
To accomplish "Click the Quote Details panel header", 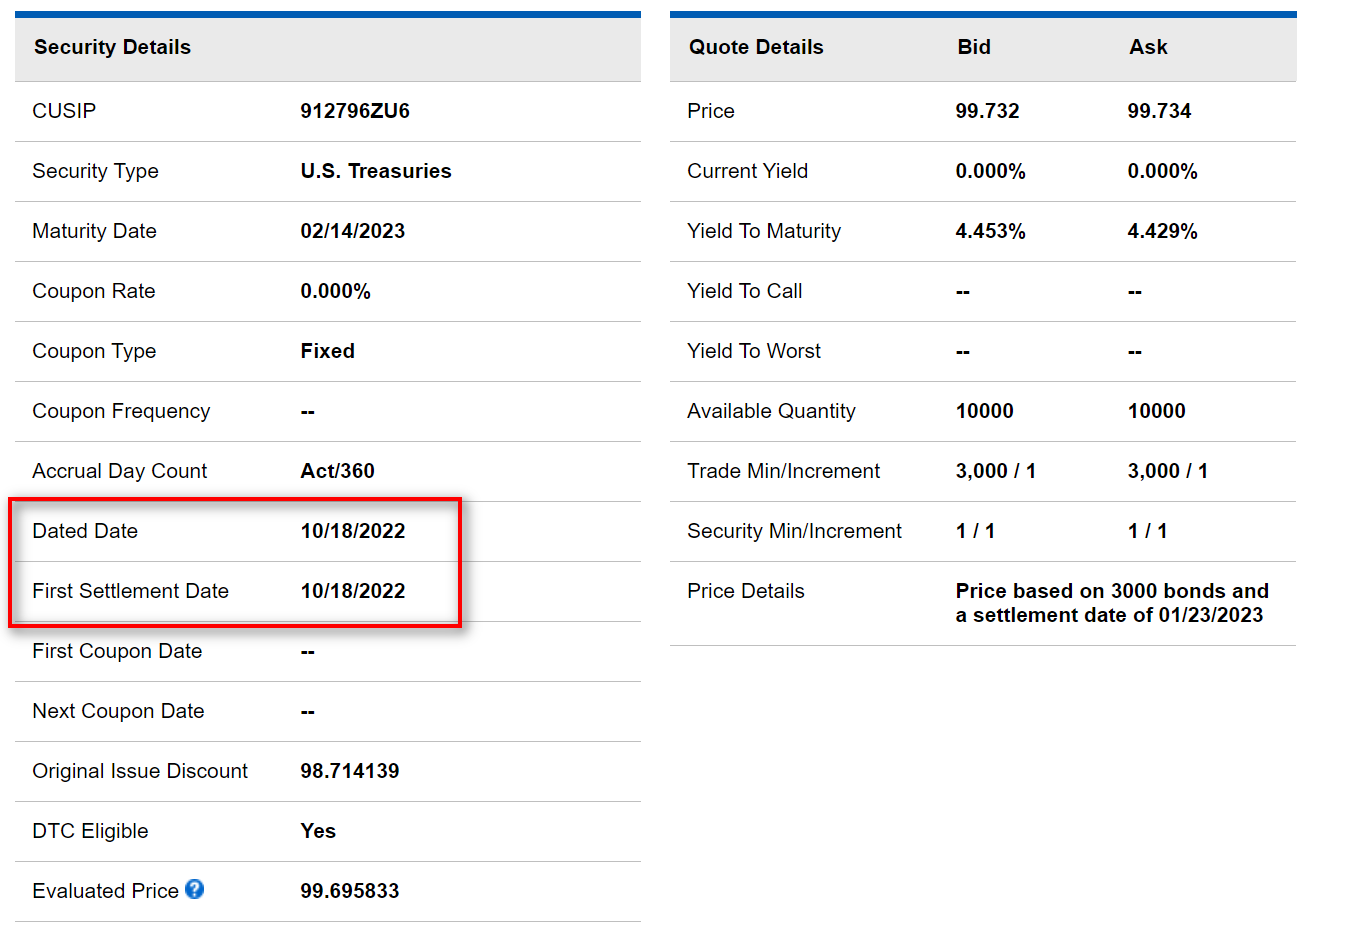I will [x=756, y=47].
